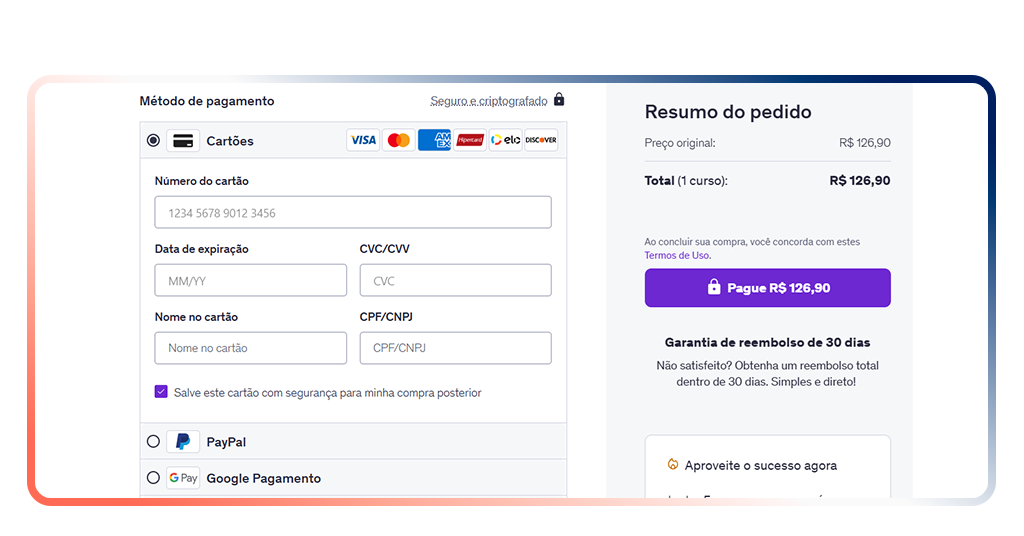Click the credit card icon beside Cartões

pos(183,140)
